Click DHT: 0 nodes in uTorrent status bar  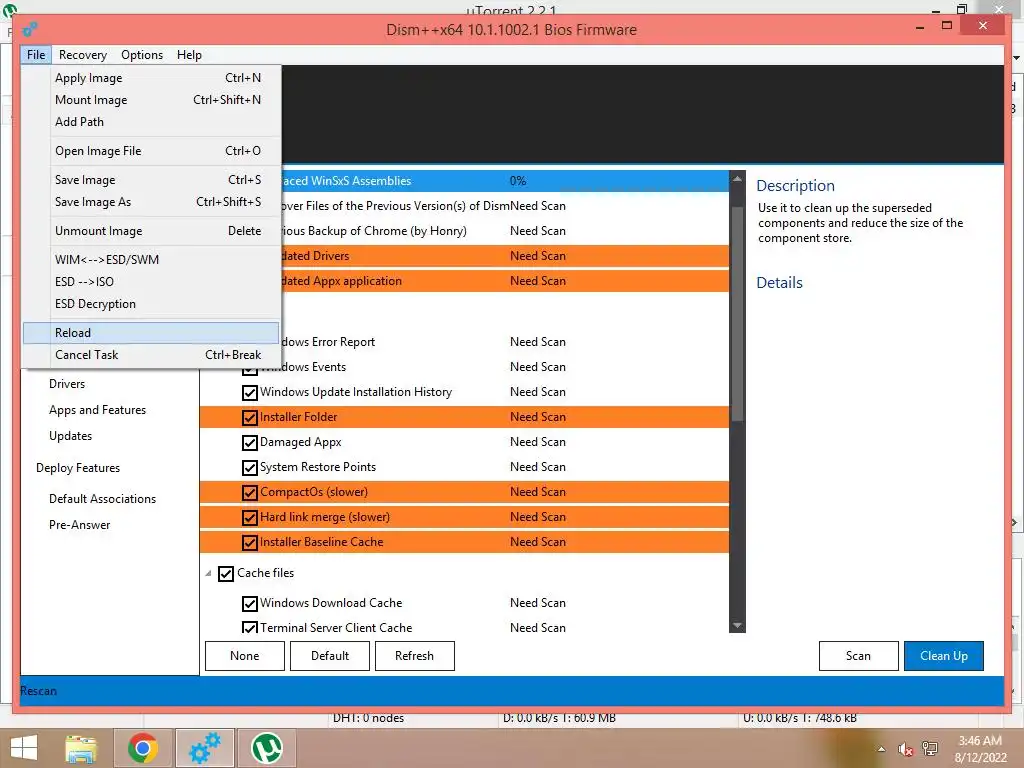tap(368, 718)
